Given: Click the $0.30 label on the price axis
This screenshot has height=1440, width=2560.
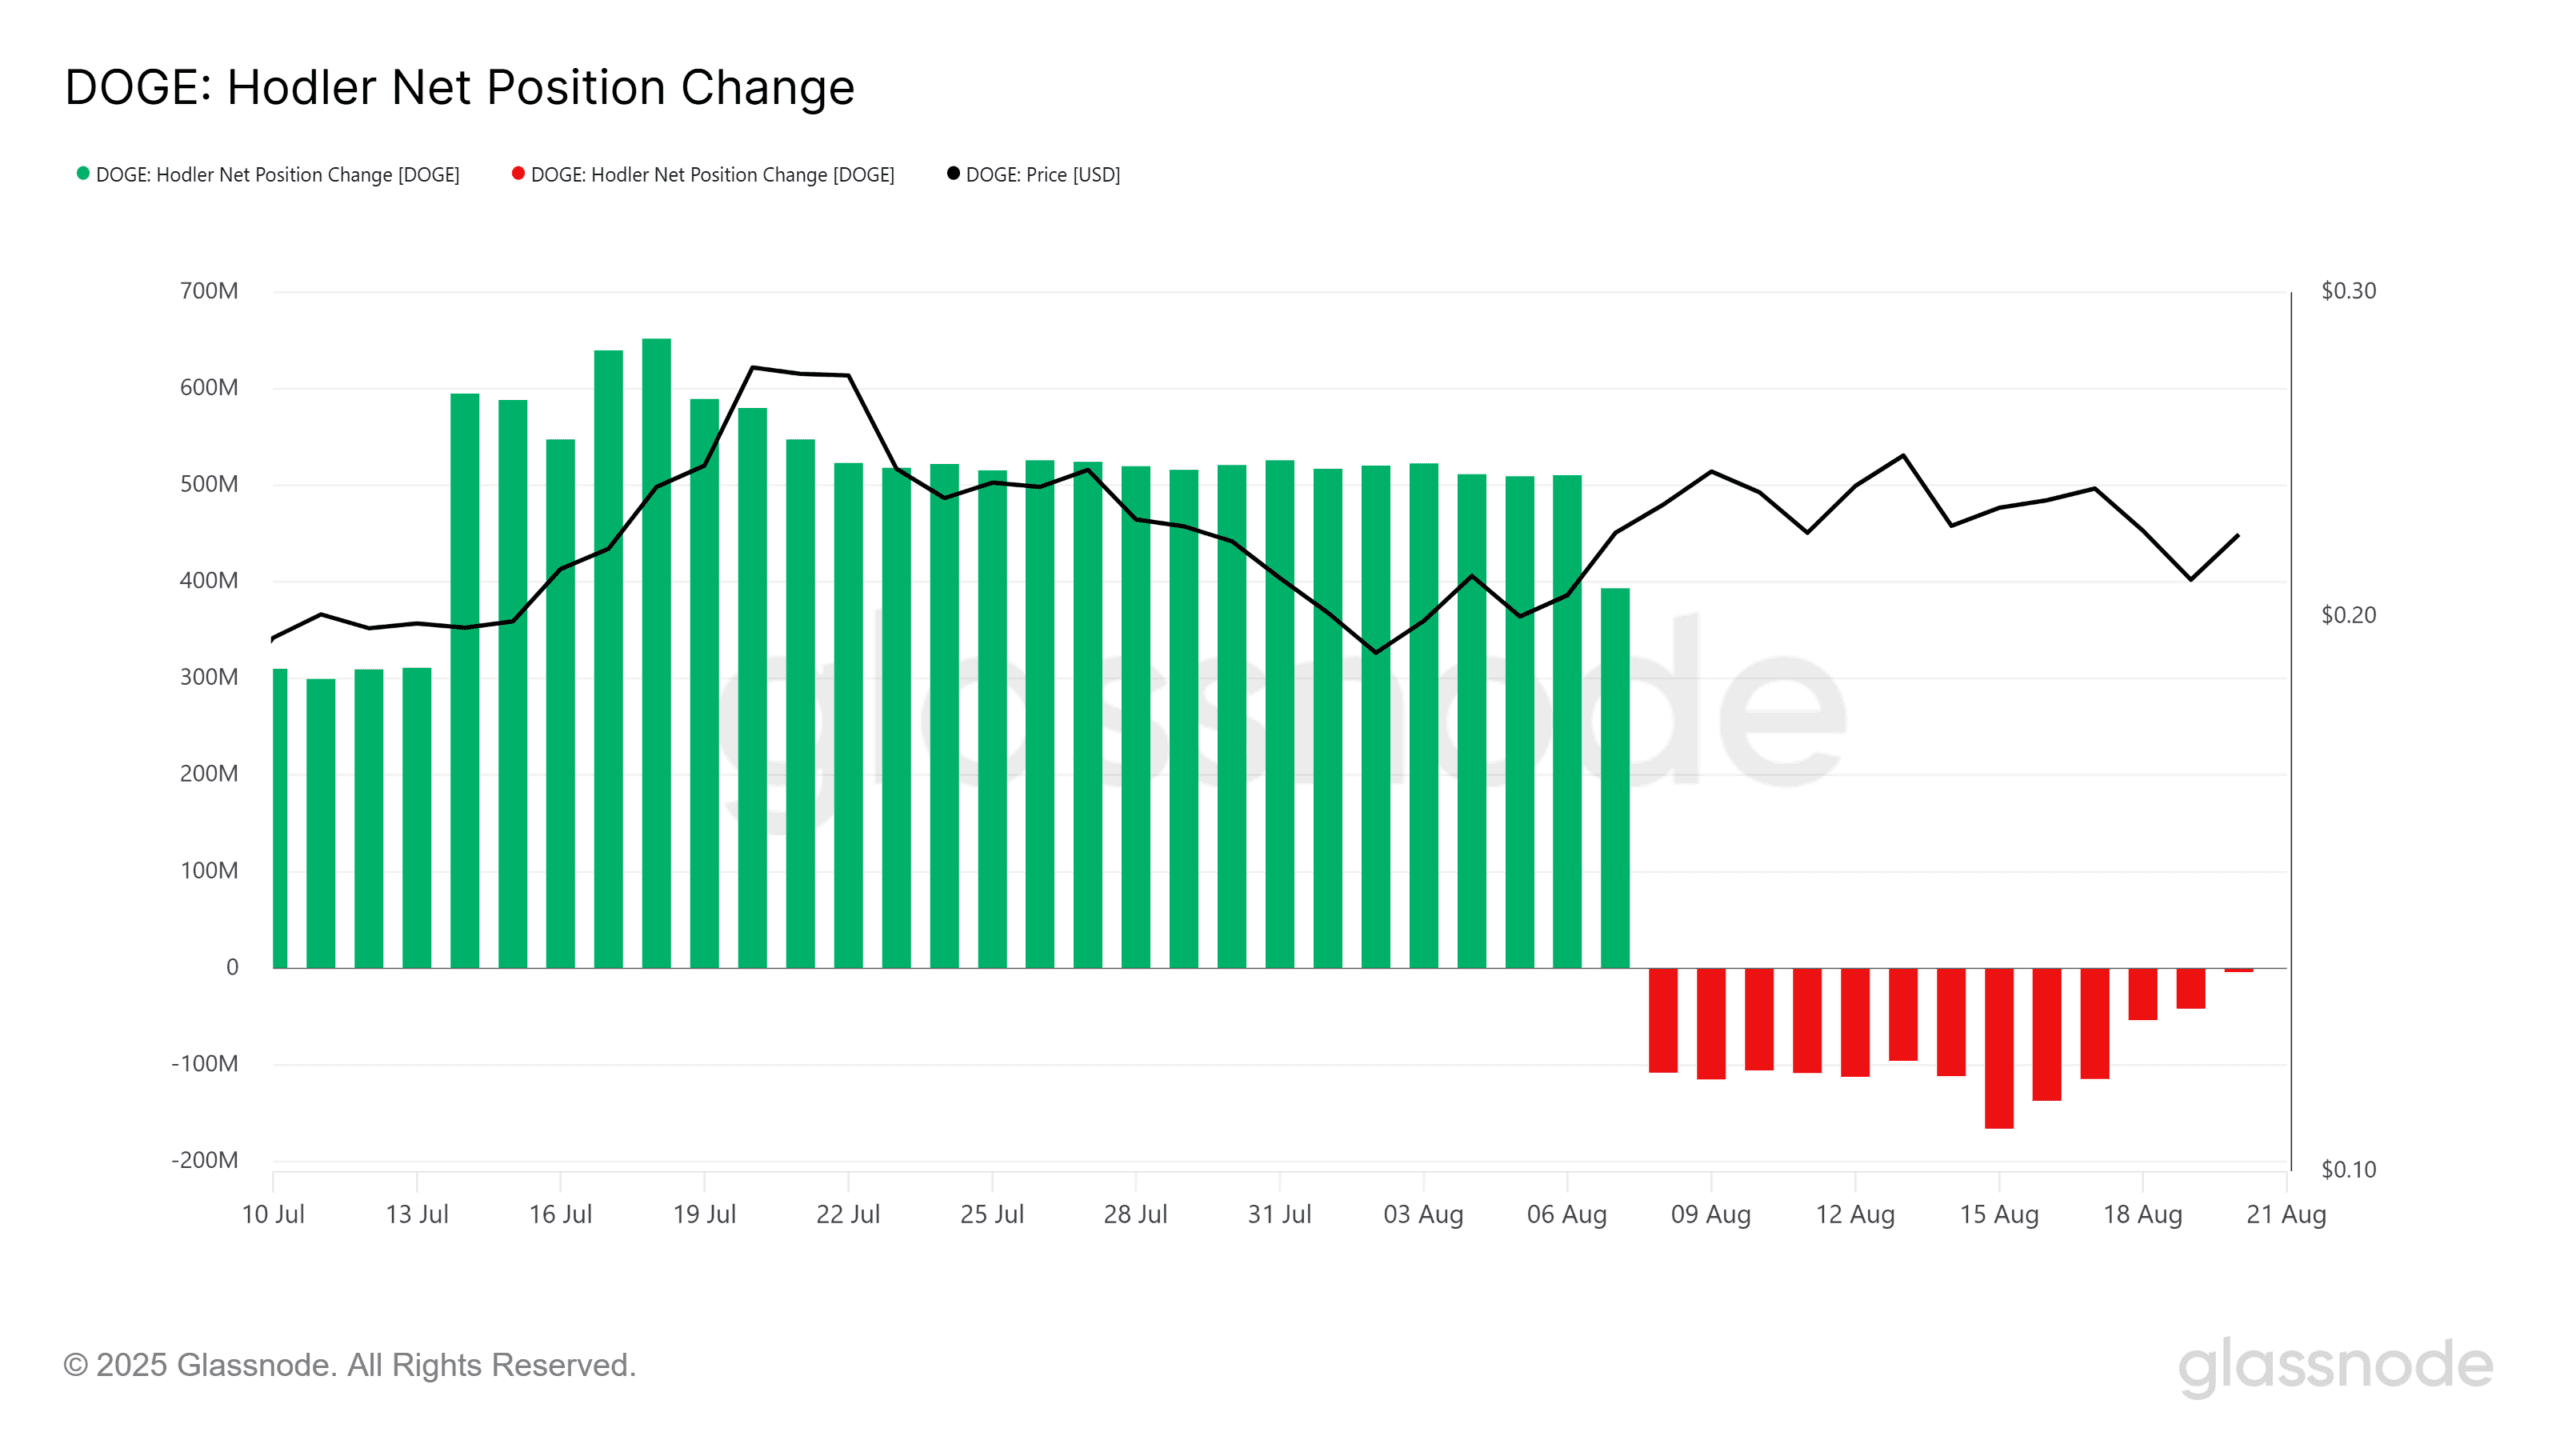Looking at the screenshot, I should pyautogui.click(x=2348, y=291).
